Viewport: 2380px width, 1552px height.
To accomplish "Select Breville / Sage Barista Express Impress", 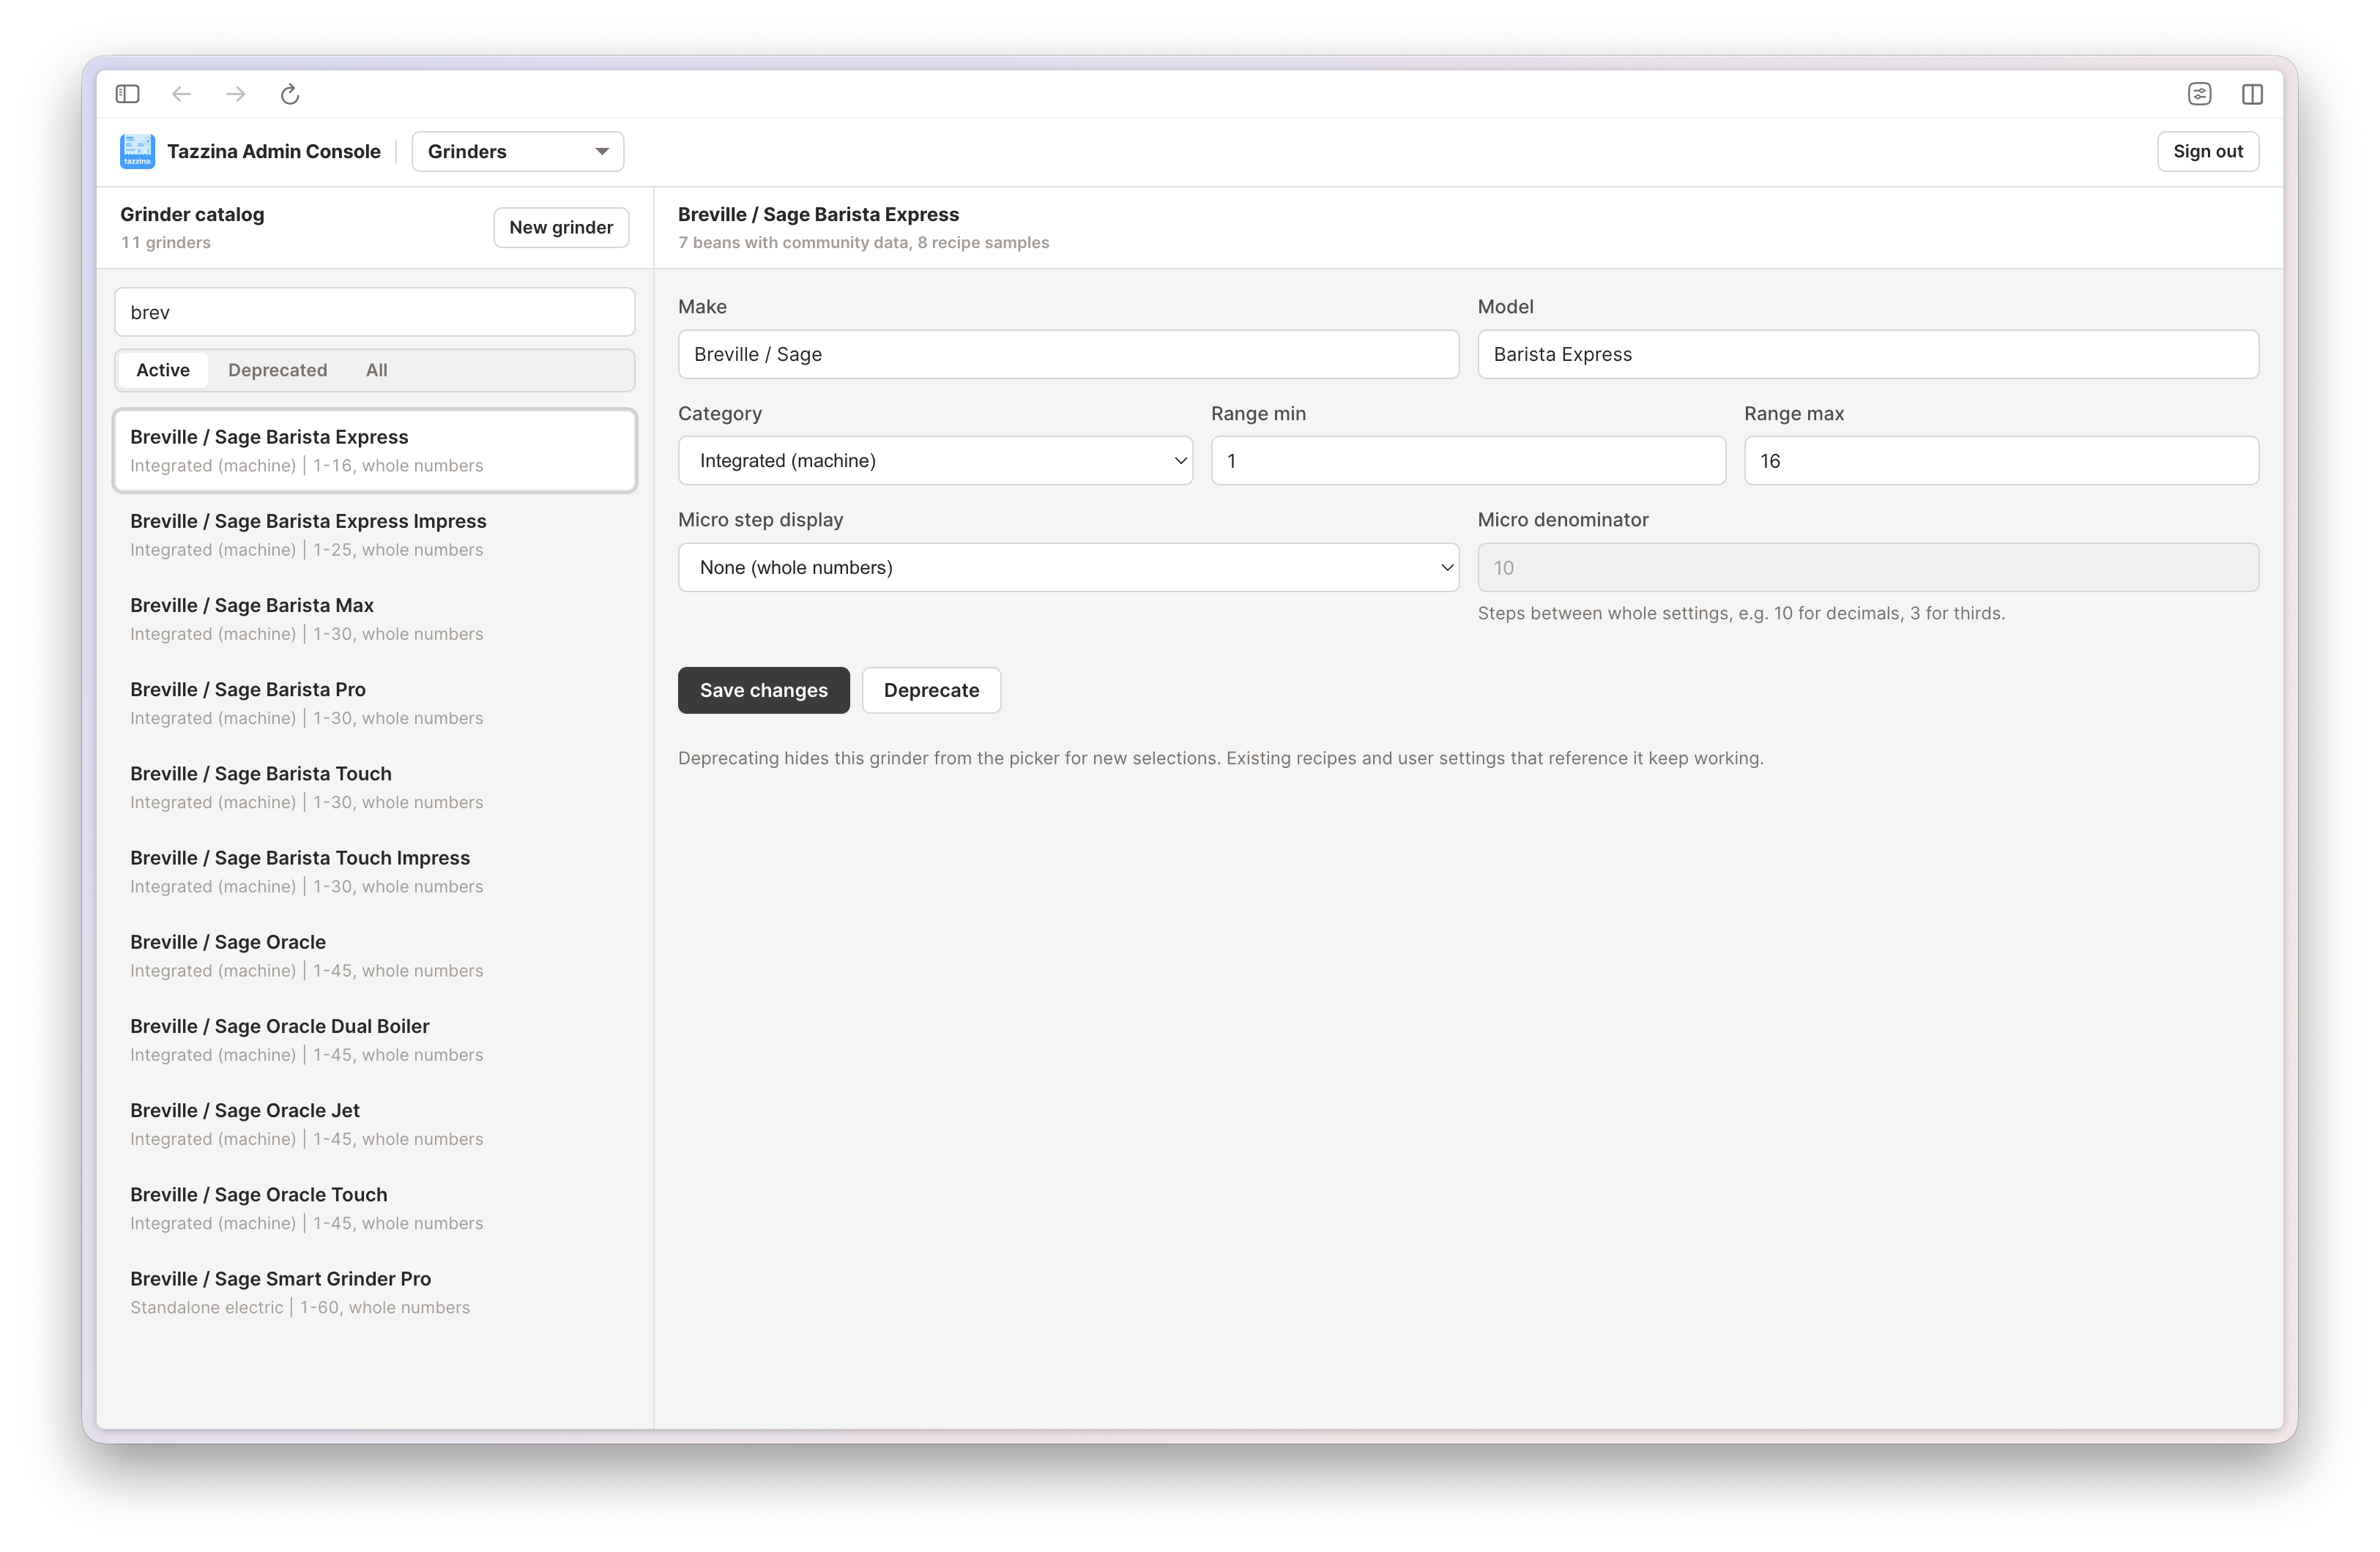I will (x=374, y=534).
